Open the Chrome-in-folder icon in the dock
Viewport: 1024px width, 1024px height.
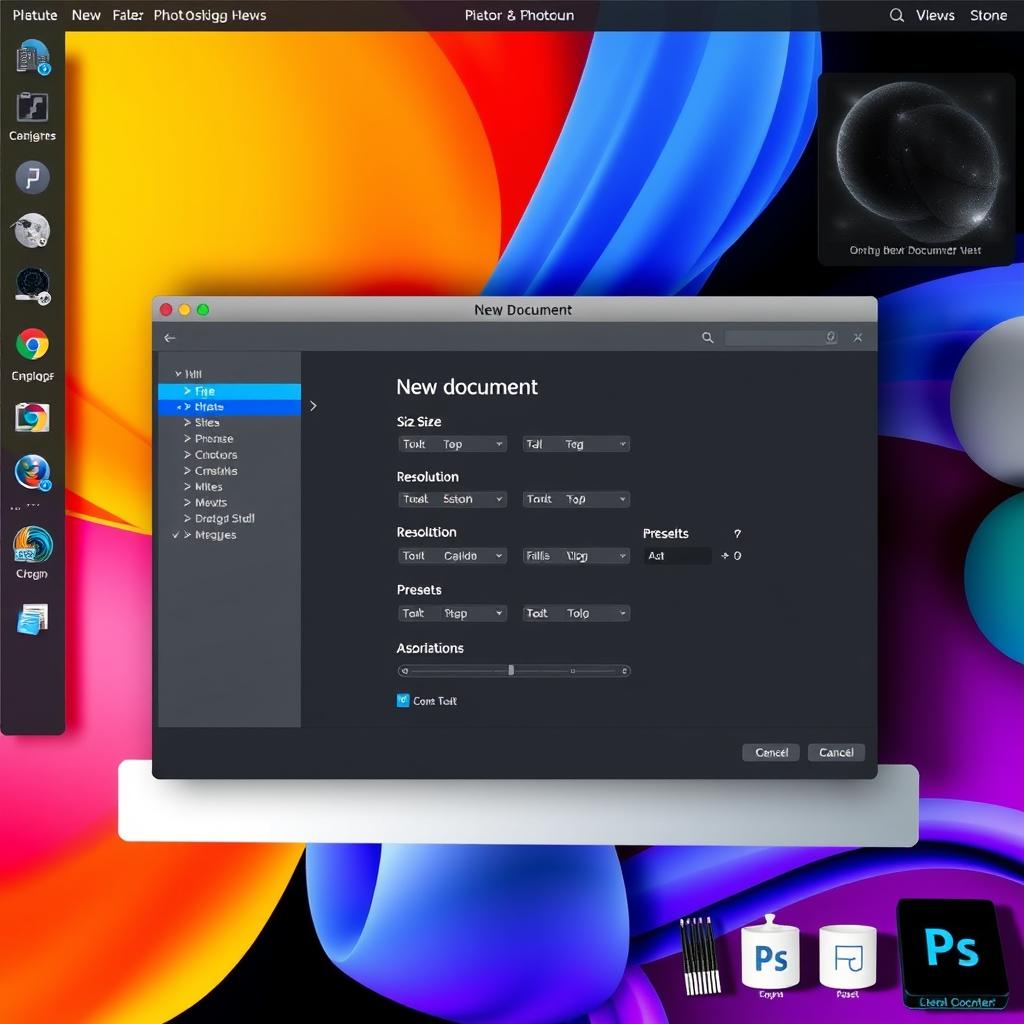[x=32, y=418]
